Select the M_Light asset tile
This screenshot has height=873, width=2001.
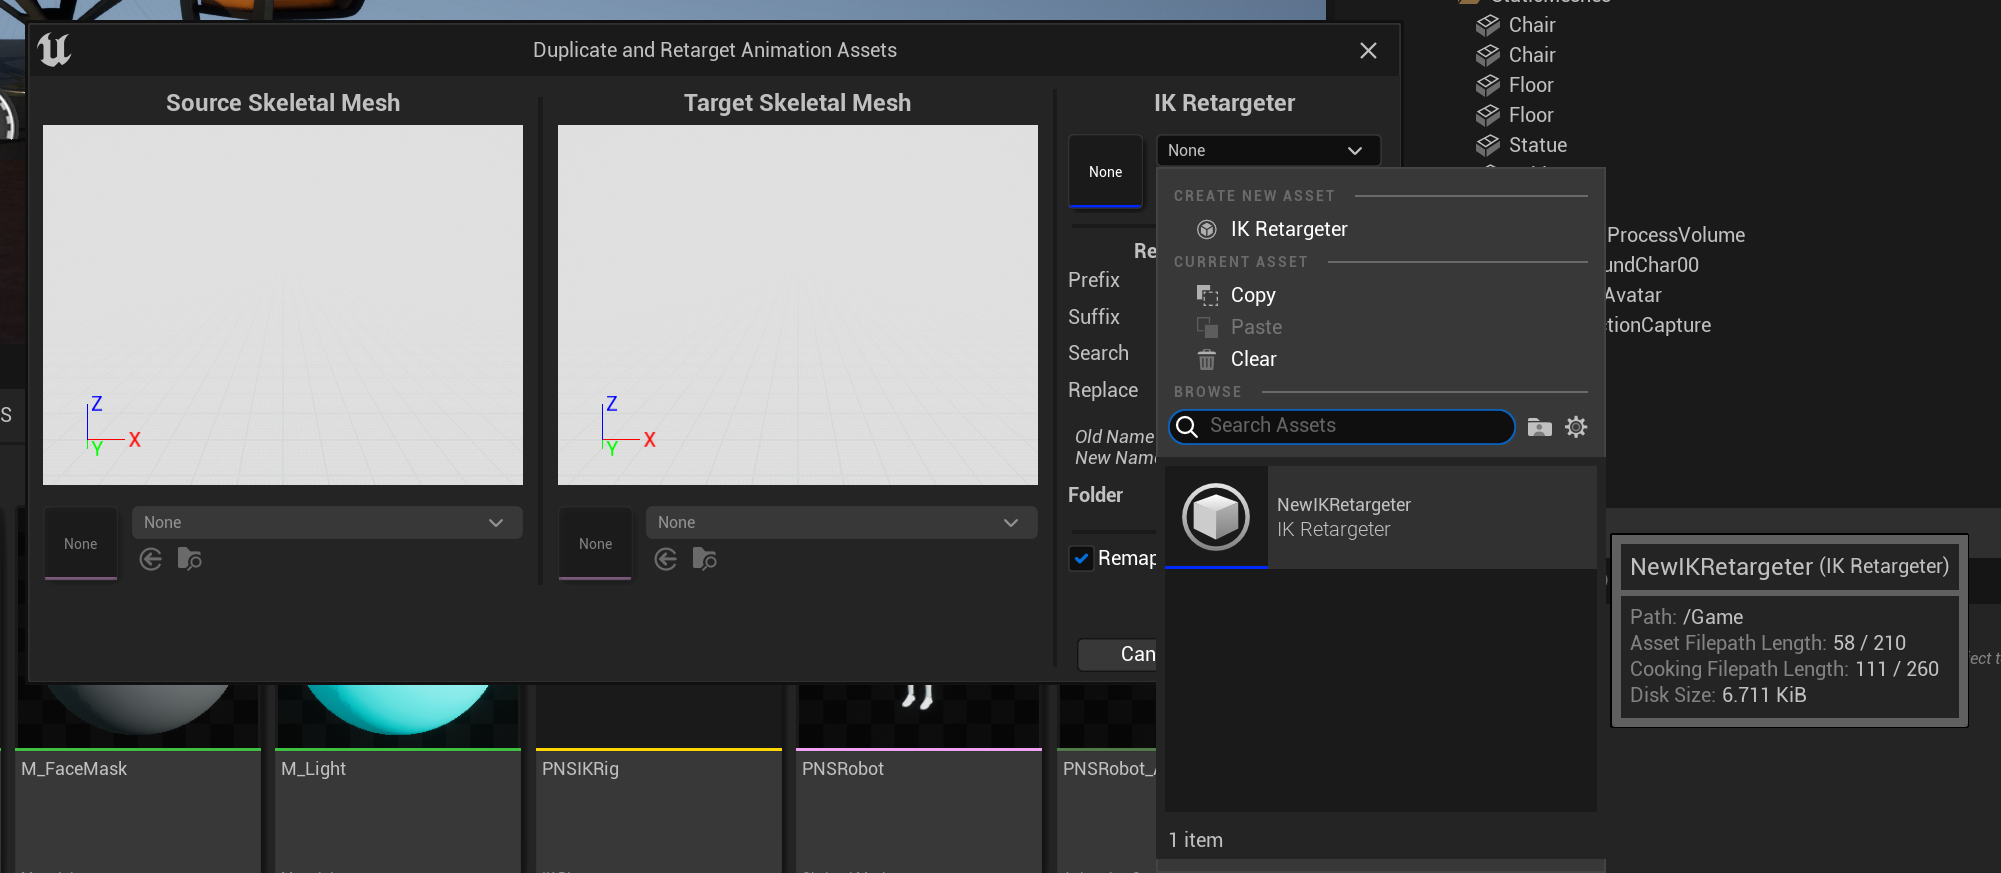coord(398,779)
